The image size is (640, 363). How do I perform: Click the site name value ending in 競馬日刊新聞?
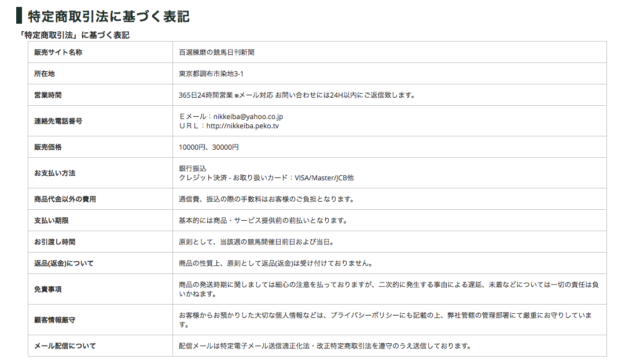point(216,52)
